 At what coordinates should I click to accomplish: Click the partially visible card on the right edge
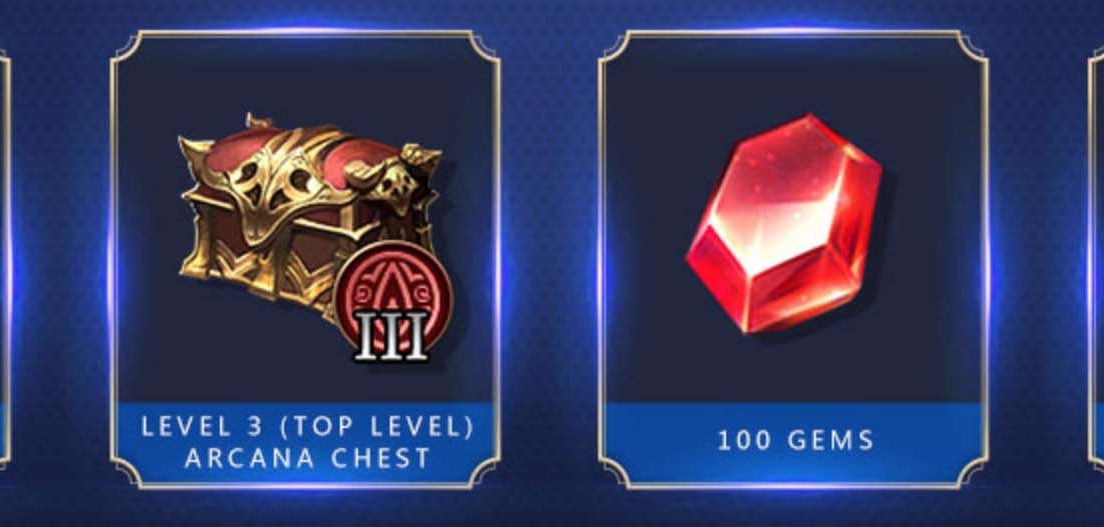click(1096, 261)
